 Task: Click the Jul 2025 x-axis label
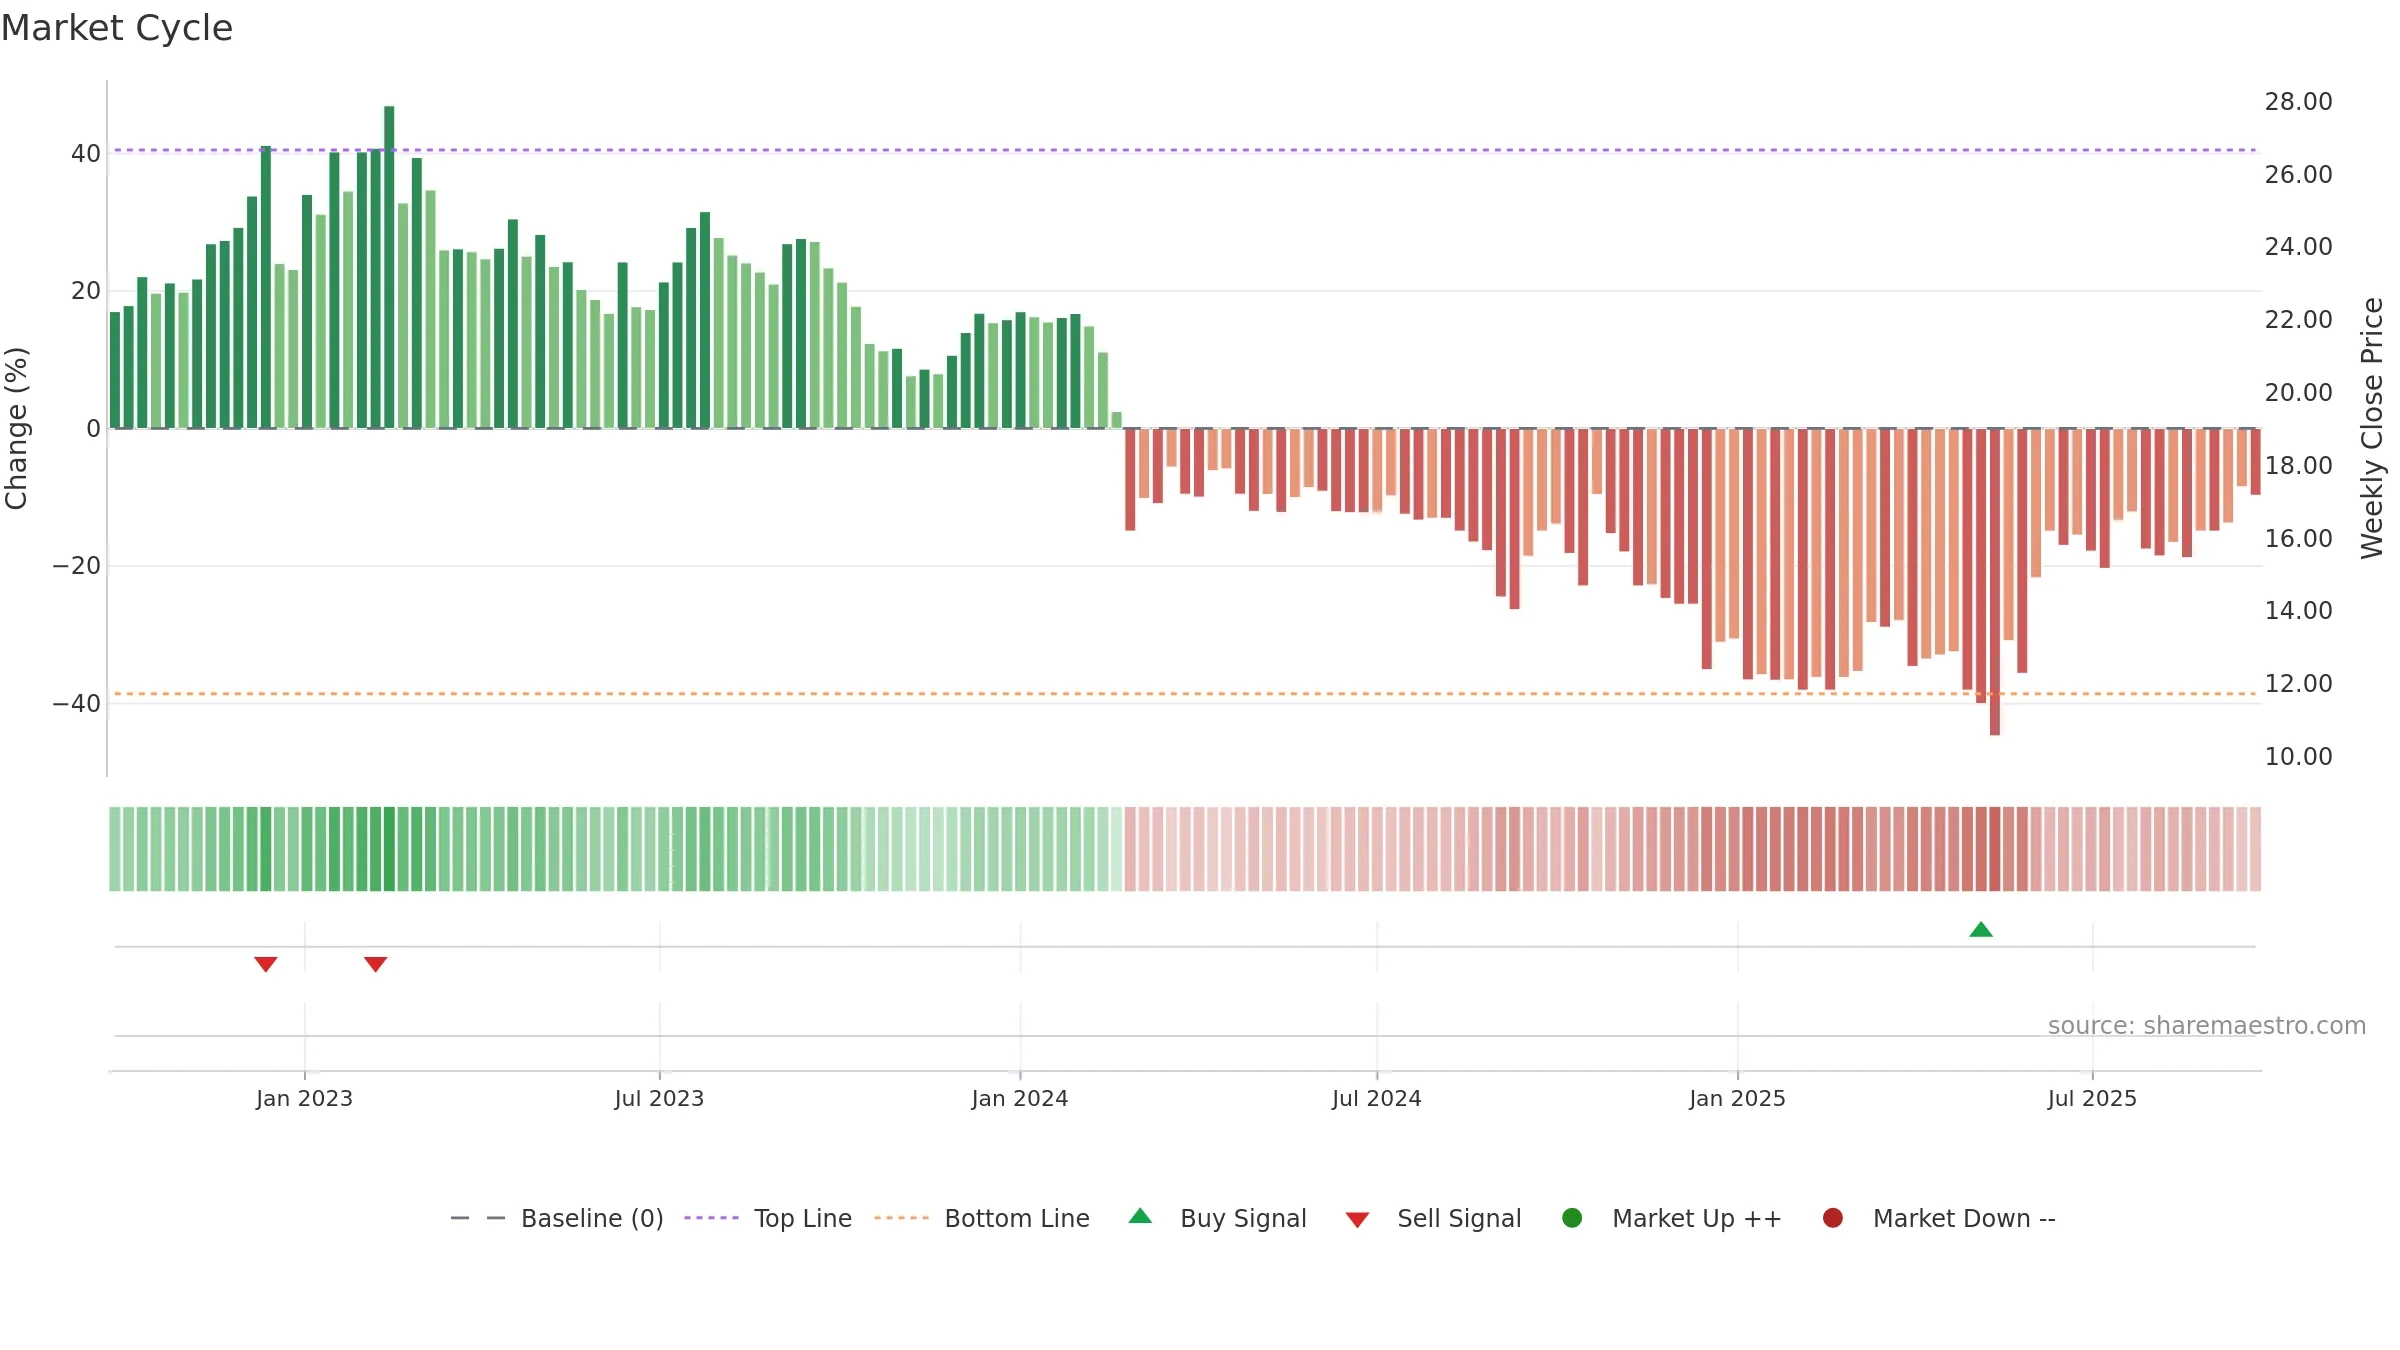2092,1099
